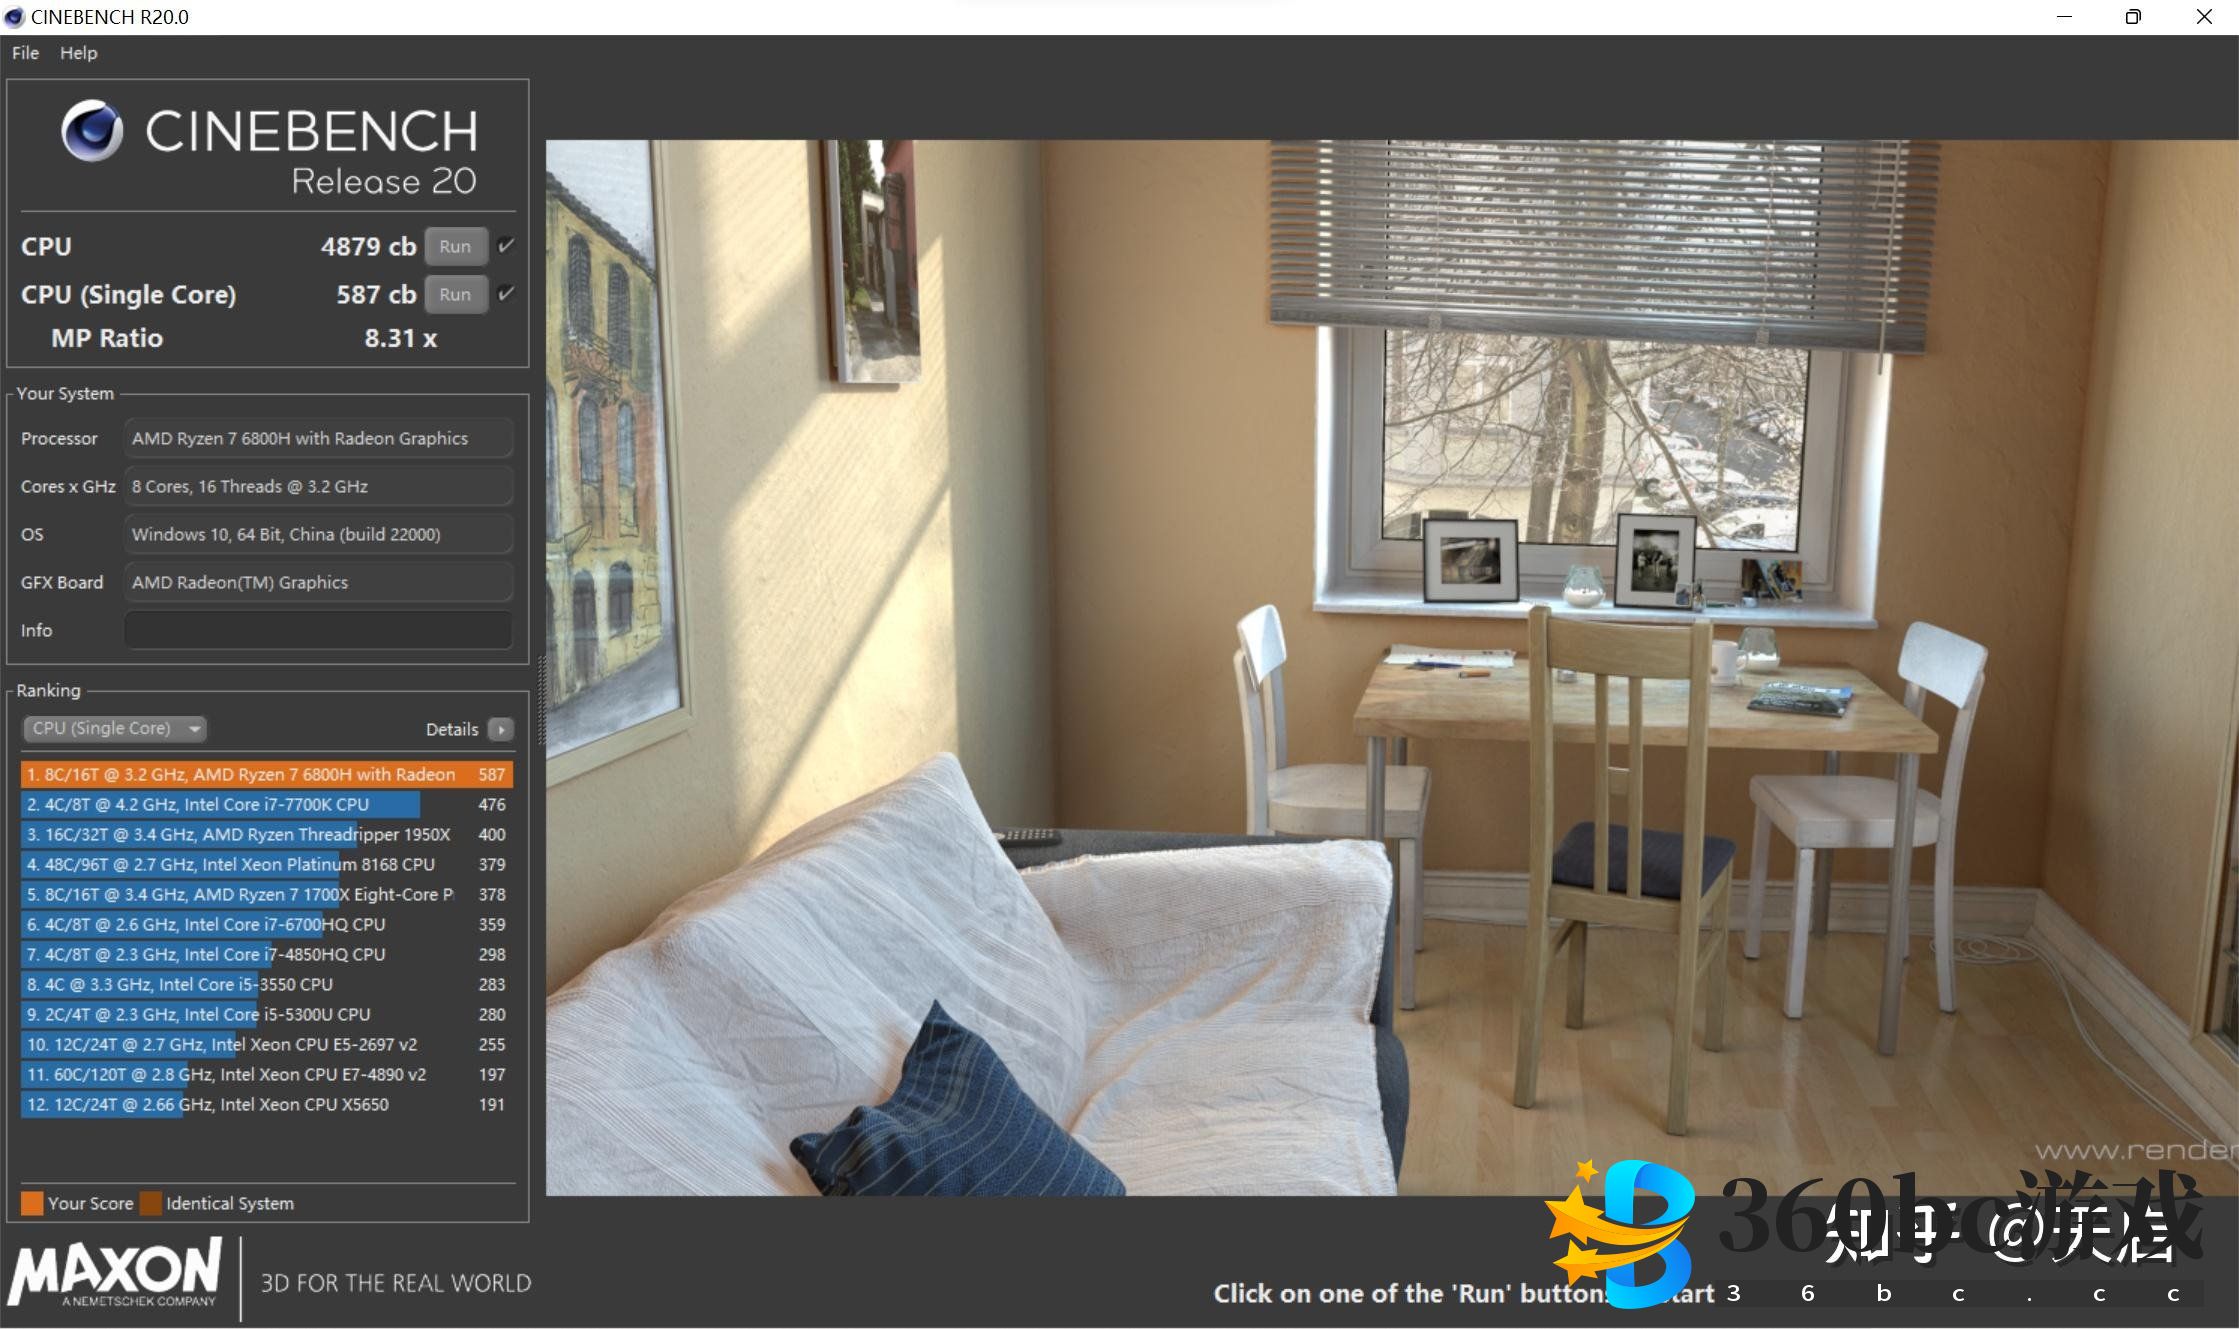The image size is (2239, 1329).
Task: Run the CPU Single Core benchmark
Action: pos(455,294)
